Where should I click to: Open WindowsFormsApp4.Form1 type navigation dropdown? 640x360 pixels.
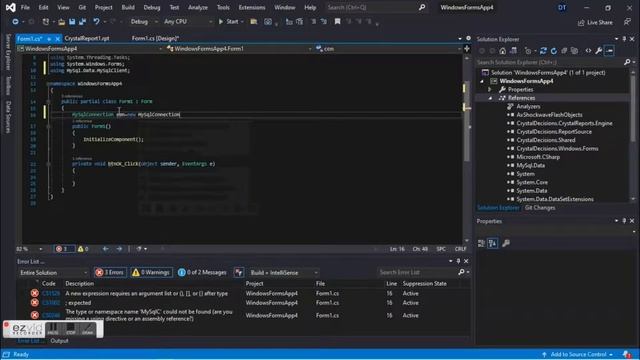(x=239, y=49)
